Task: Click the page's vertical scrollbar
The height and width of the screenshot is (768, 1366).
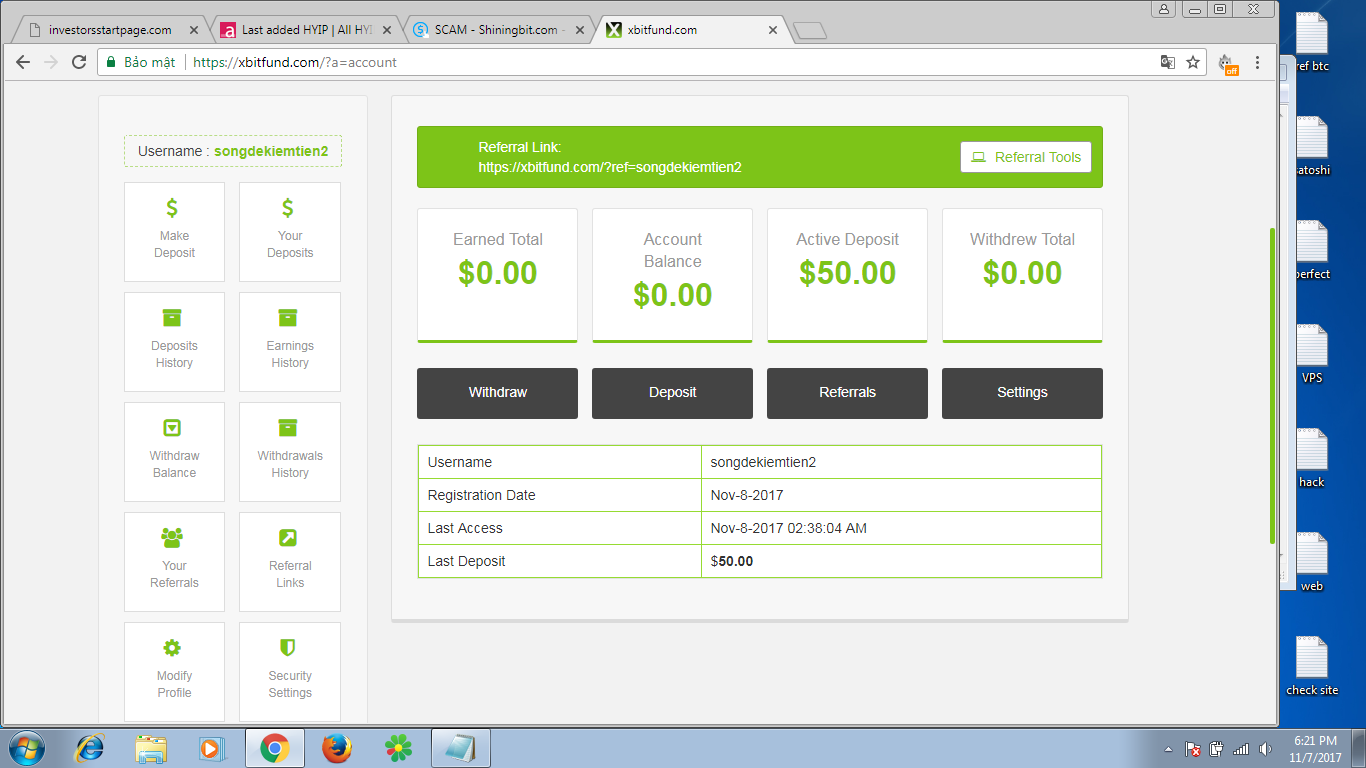Action: (1272, 386)
